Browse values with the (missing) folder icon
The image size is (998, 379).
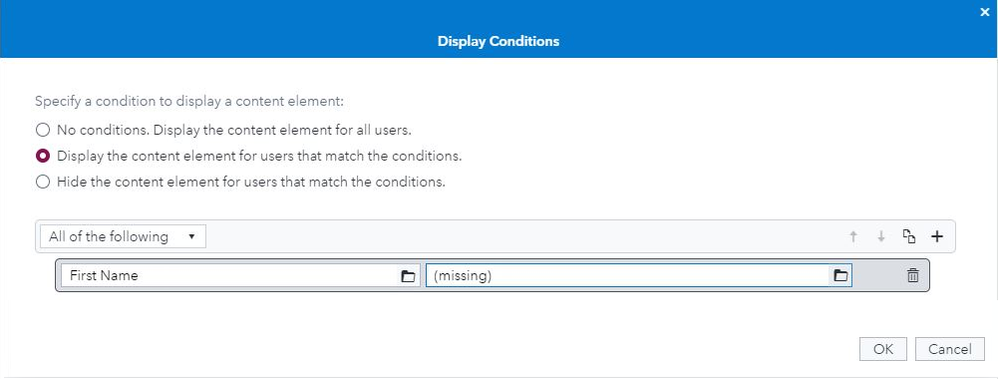pyautogui.click(x=841, y=276)
